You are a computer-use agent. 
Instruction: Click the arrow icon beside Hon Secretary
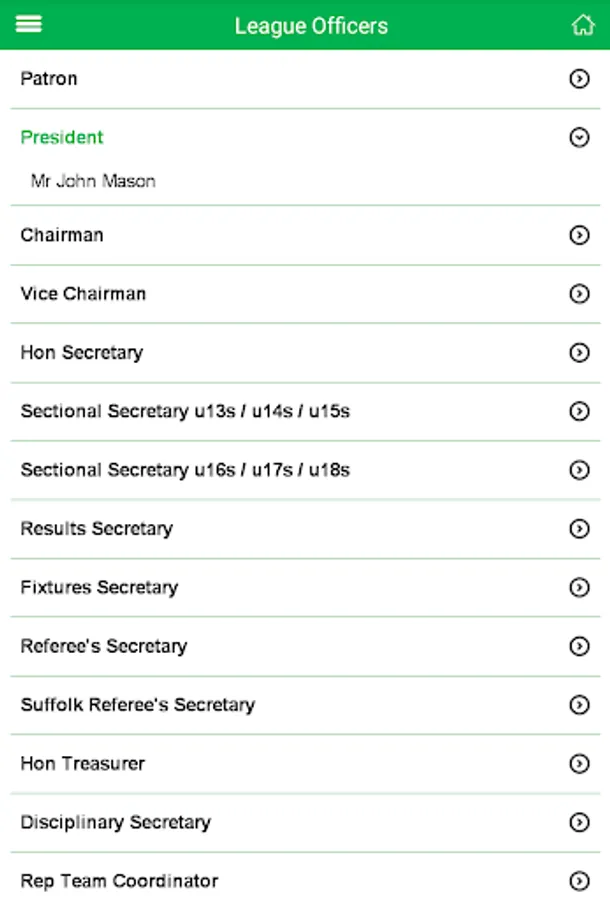tap(579, 352)
